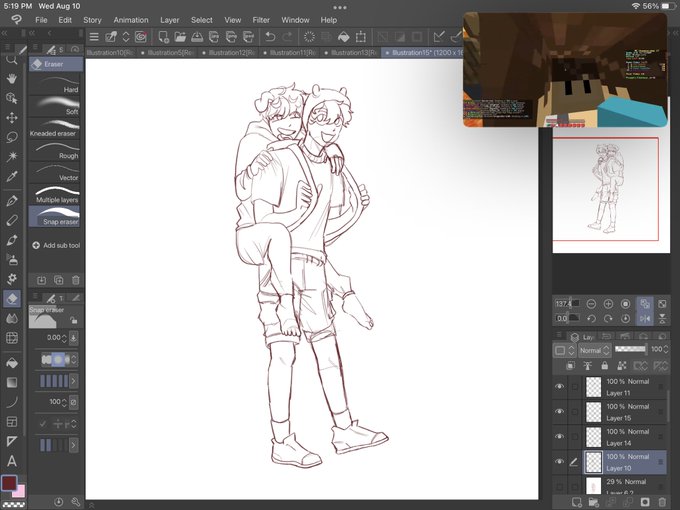
Task: Open the File menu
Action: (x=41, y=20)
